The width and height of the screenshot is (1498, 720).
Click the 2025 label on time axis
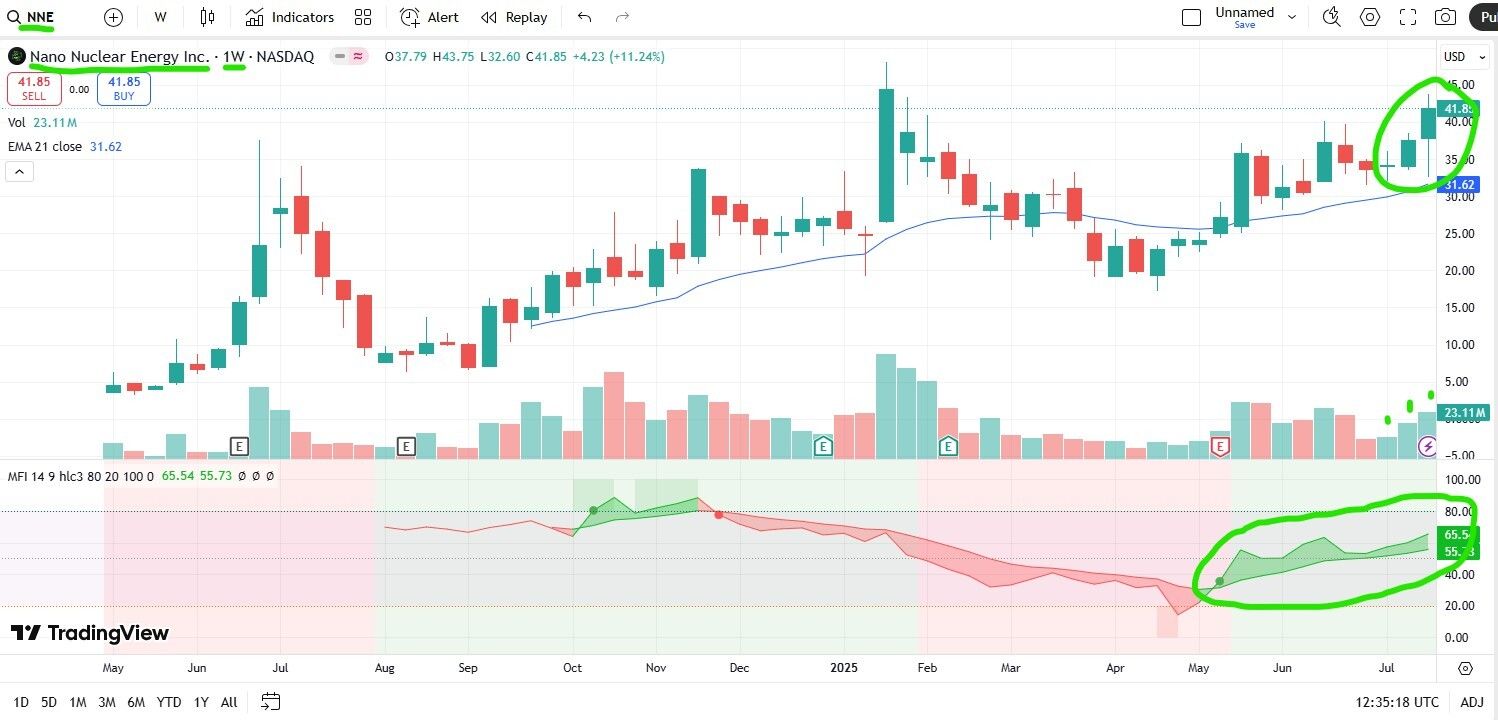coord(844,667)
